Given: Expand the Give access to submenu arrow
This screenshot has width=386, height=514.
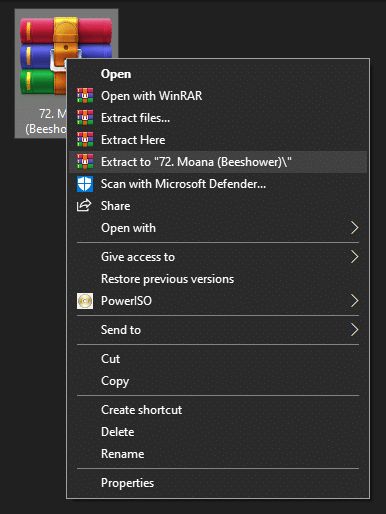Looking at the screenshot, I should [354, 257].
